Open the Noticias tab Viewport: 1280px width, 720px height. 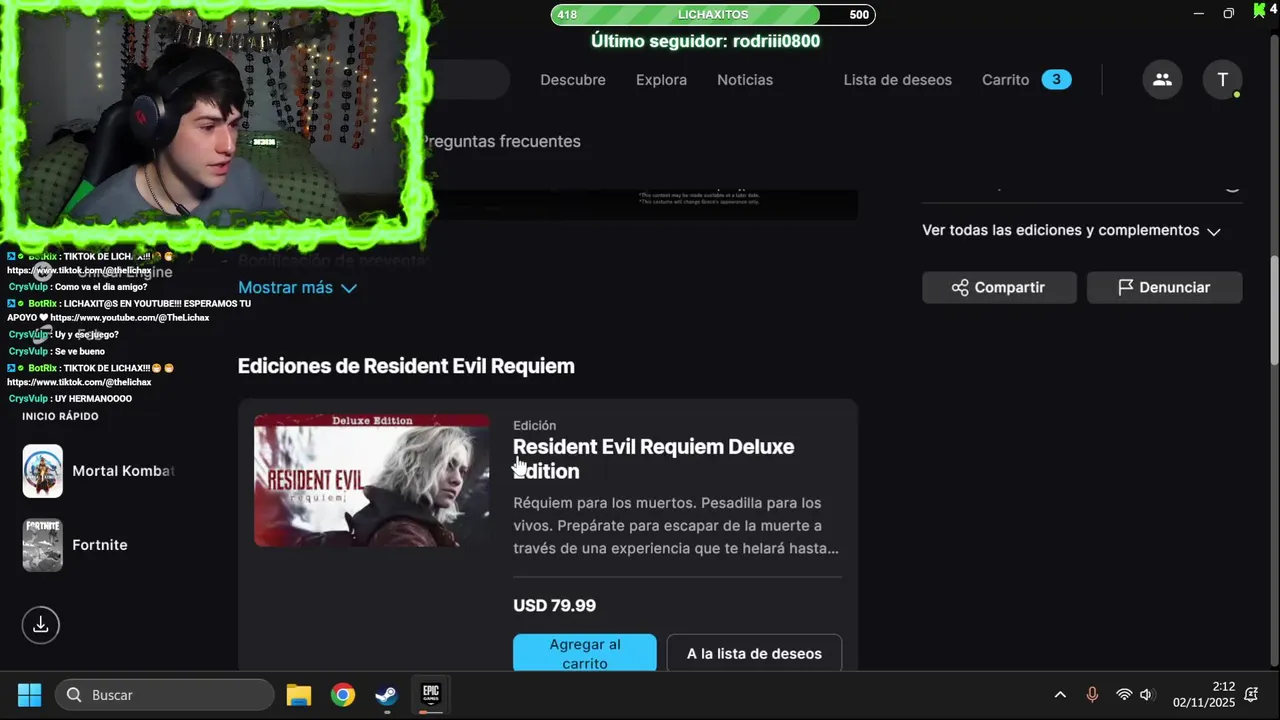tap(745, 80)
